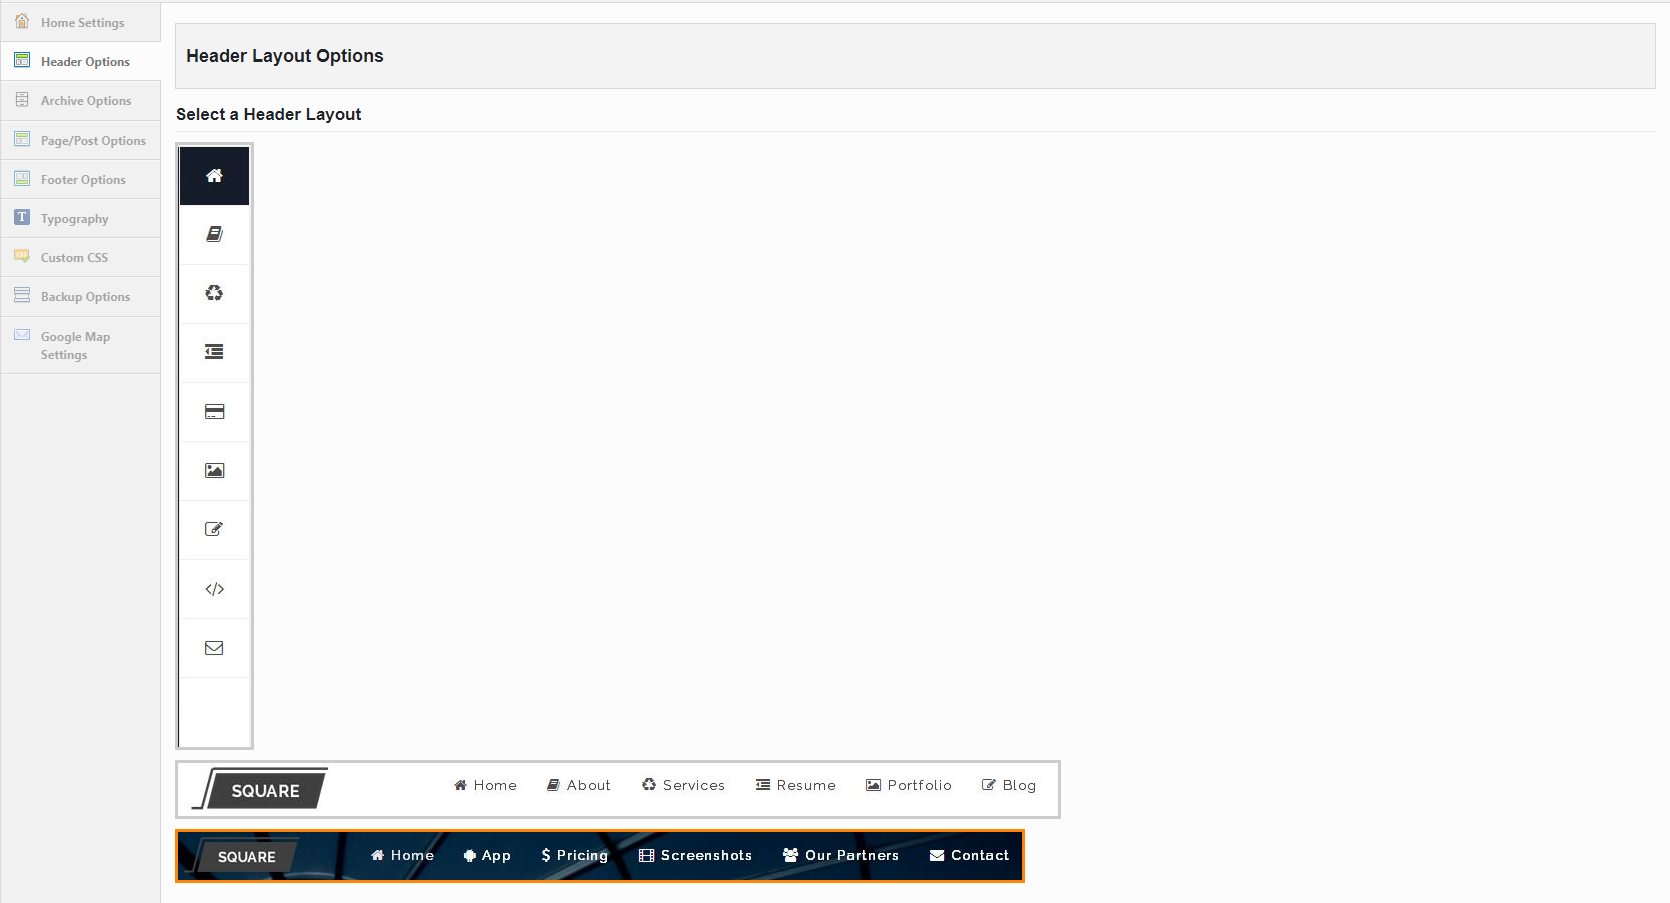Click Contact in the dark header layout
This screenshot has width=1670, height=903.
point(969,855)
